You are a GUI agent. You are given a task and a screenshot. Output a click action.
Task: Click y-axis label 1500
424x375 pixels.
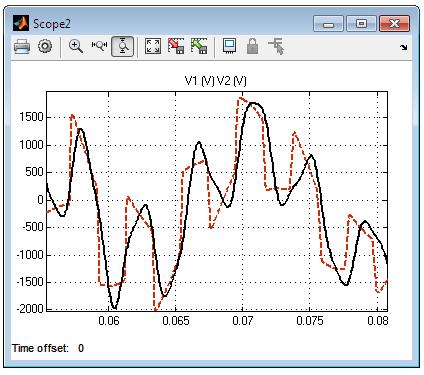pos(31,117)
